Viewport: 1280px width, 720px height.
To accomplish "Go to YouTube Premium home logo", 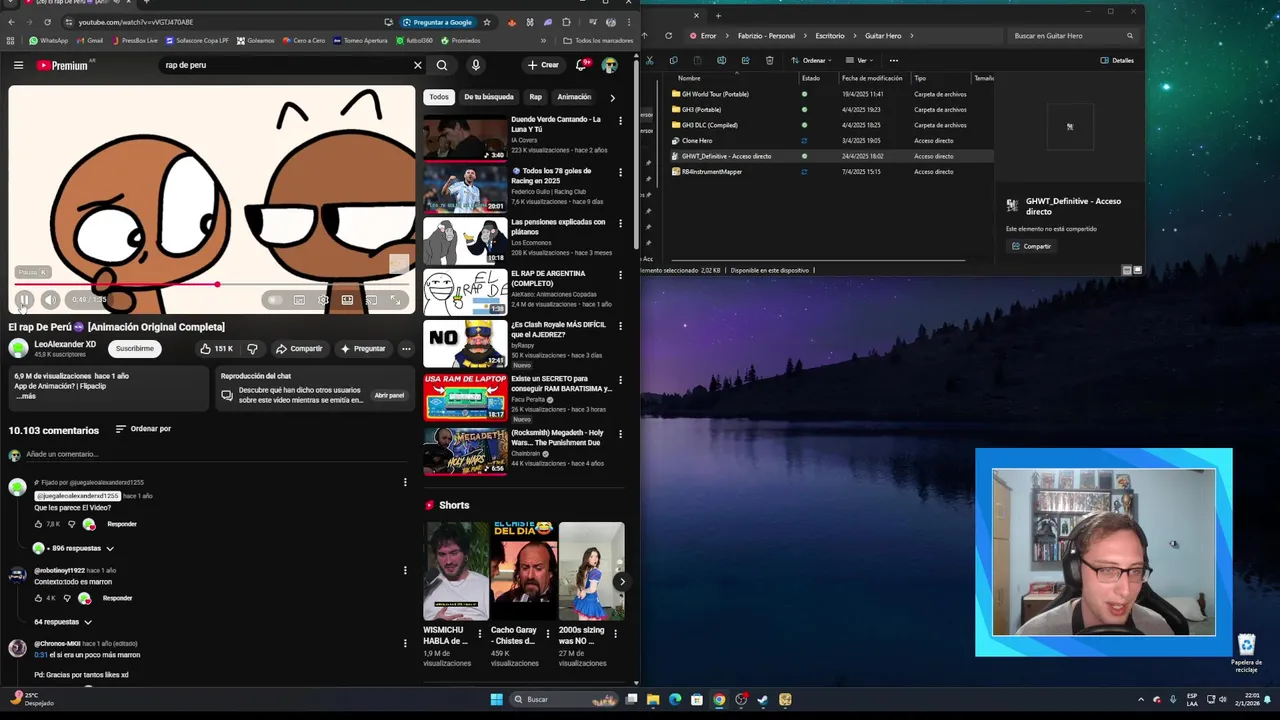I will pos(63,65).
